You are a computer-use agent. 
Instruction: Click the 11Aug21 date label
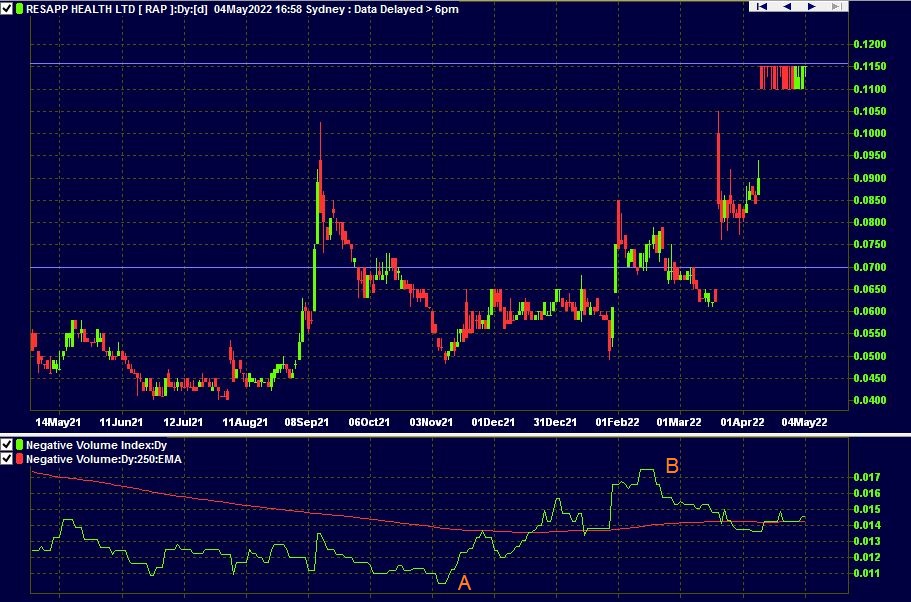tap(245, 422)
